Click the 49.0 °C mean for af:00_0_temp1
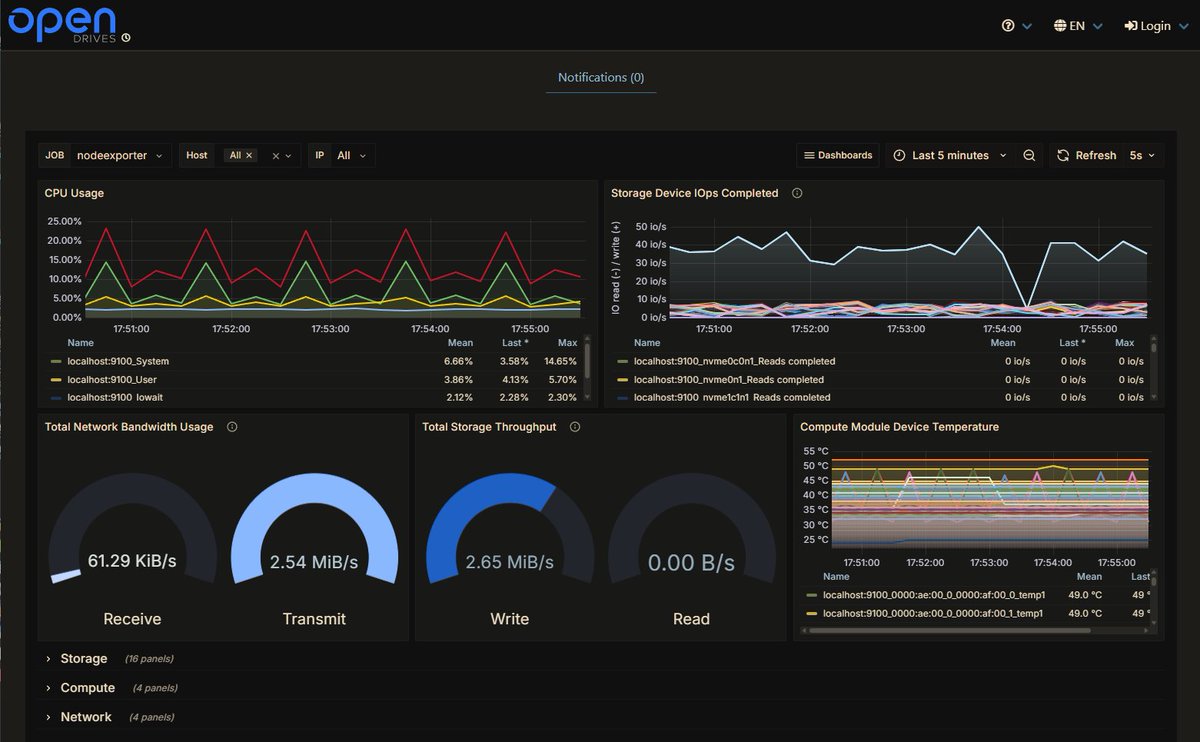 click(x=1085, y=595)
